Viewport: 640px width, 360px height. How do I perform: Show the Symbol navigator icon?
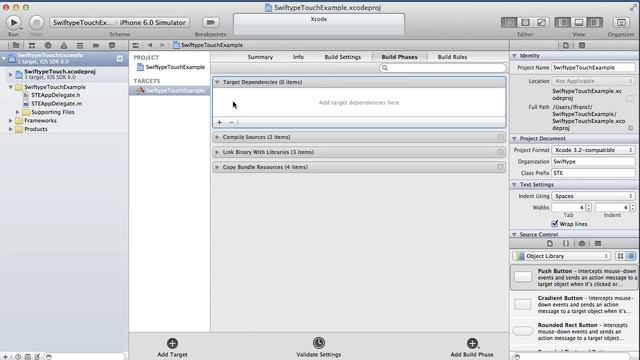tap(32, 45)
